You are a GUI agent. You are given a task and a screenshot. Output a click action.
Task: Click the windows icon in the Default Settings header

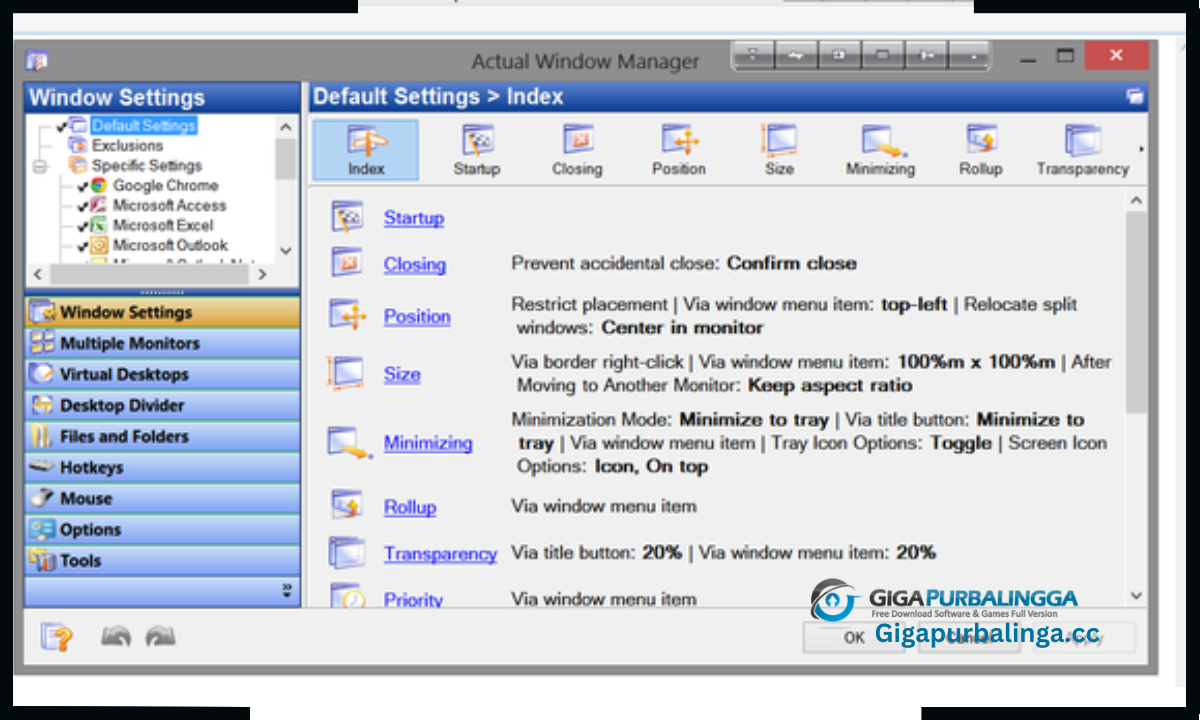(1135, 97)
